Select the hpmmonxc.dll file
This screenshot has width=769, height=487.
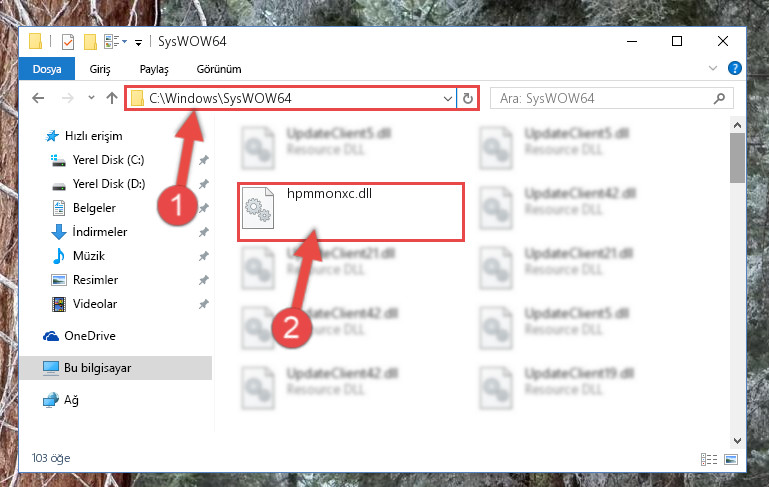click(x=351, y=212)
